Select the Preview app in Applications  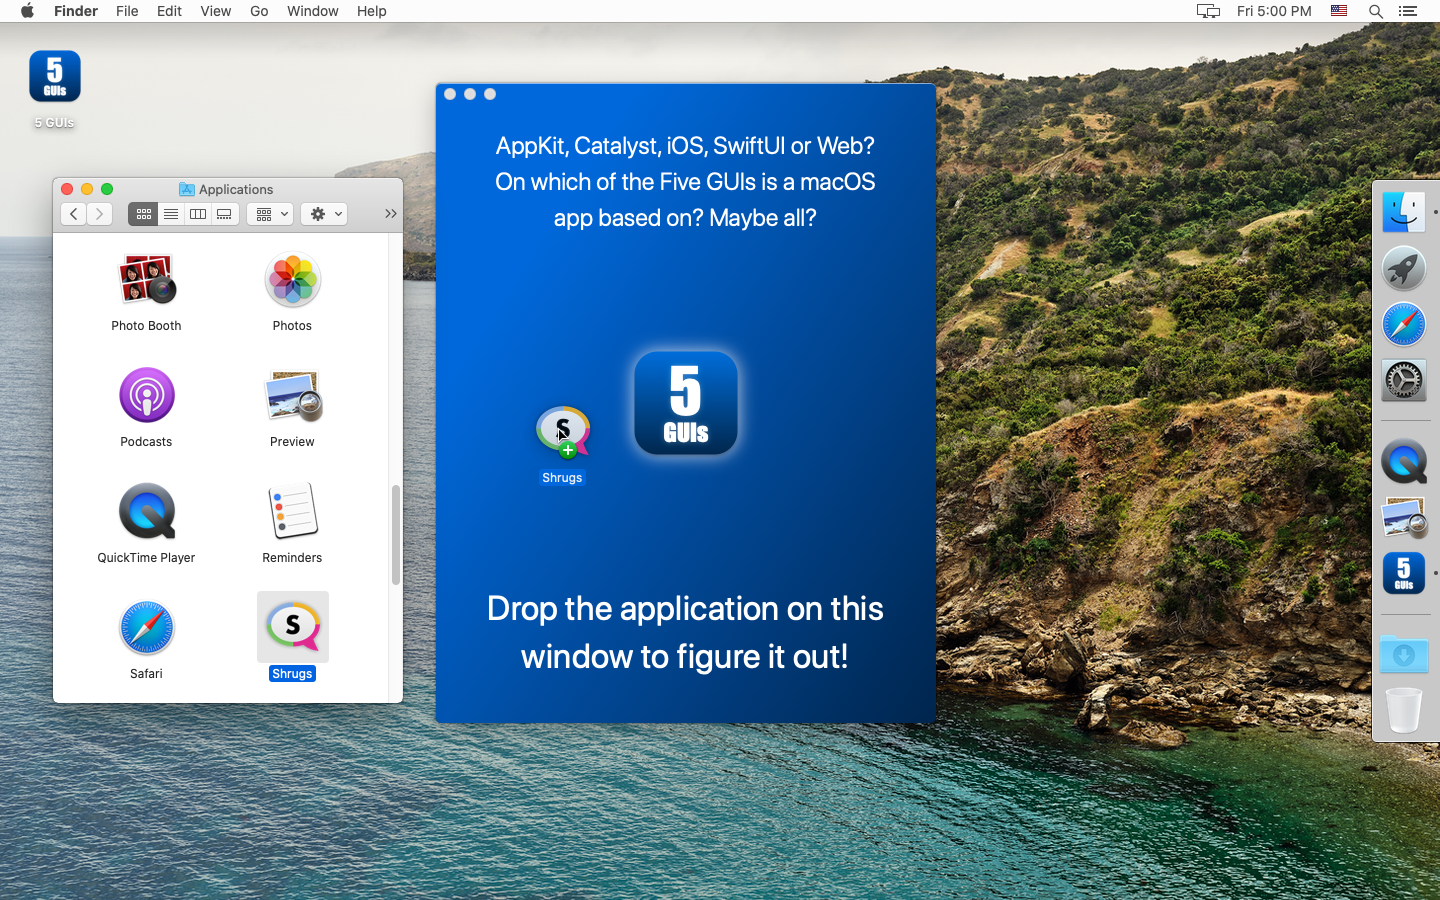click(x=292, y=396)
